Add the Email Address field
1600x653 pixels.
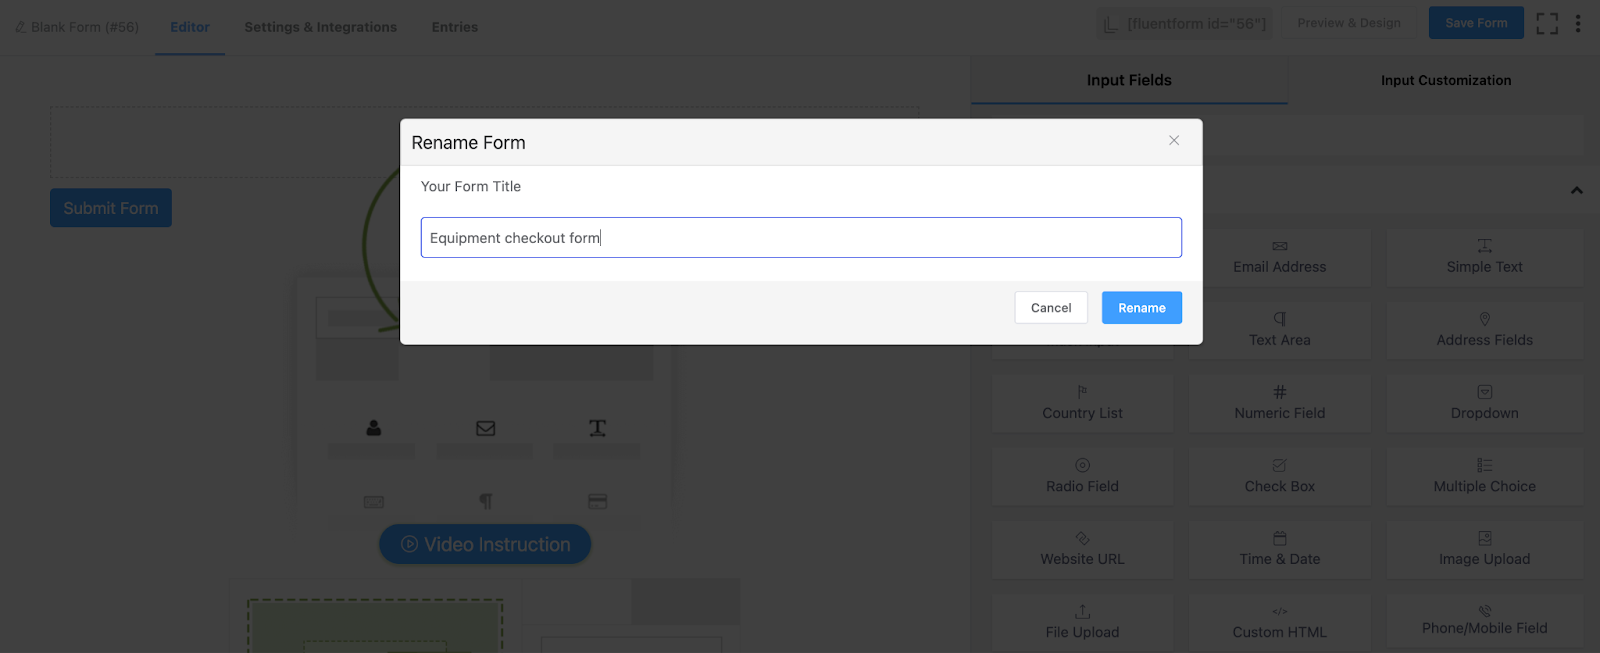1279,258
